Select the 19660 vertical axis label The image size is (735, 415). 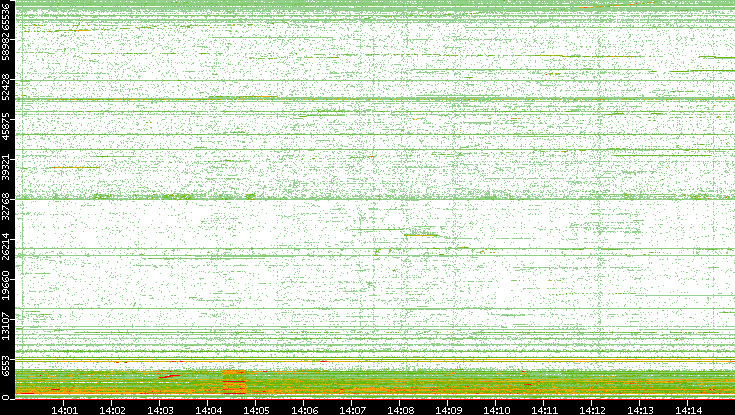[x=7, y=284]
